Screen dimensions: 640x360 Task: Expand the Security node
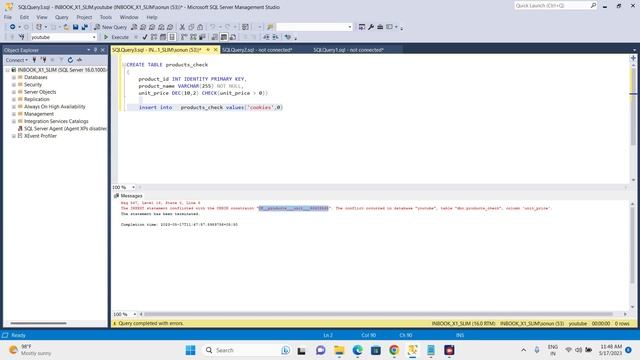(x=14, y=84)
